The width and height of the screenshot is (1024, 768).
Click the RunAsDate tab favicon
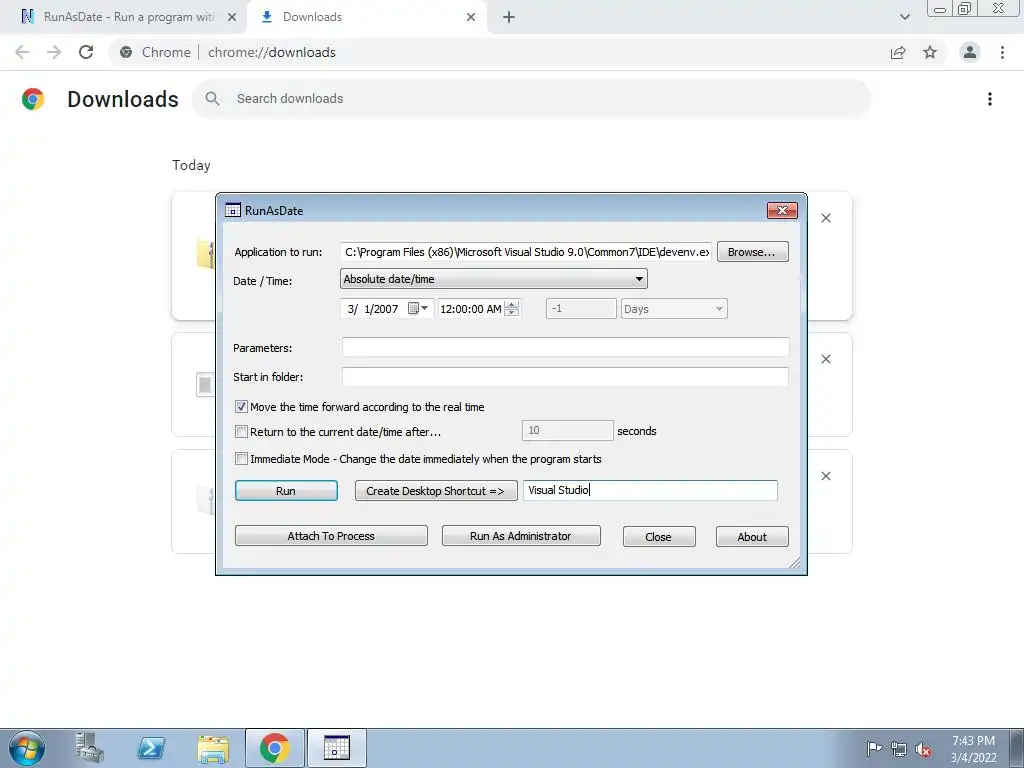pos(27,17)
